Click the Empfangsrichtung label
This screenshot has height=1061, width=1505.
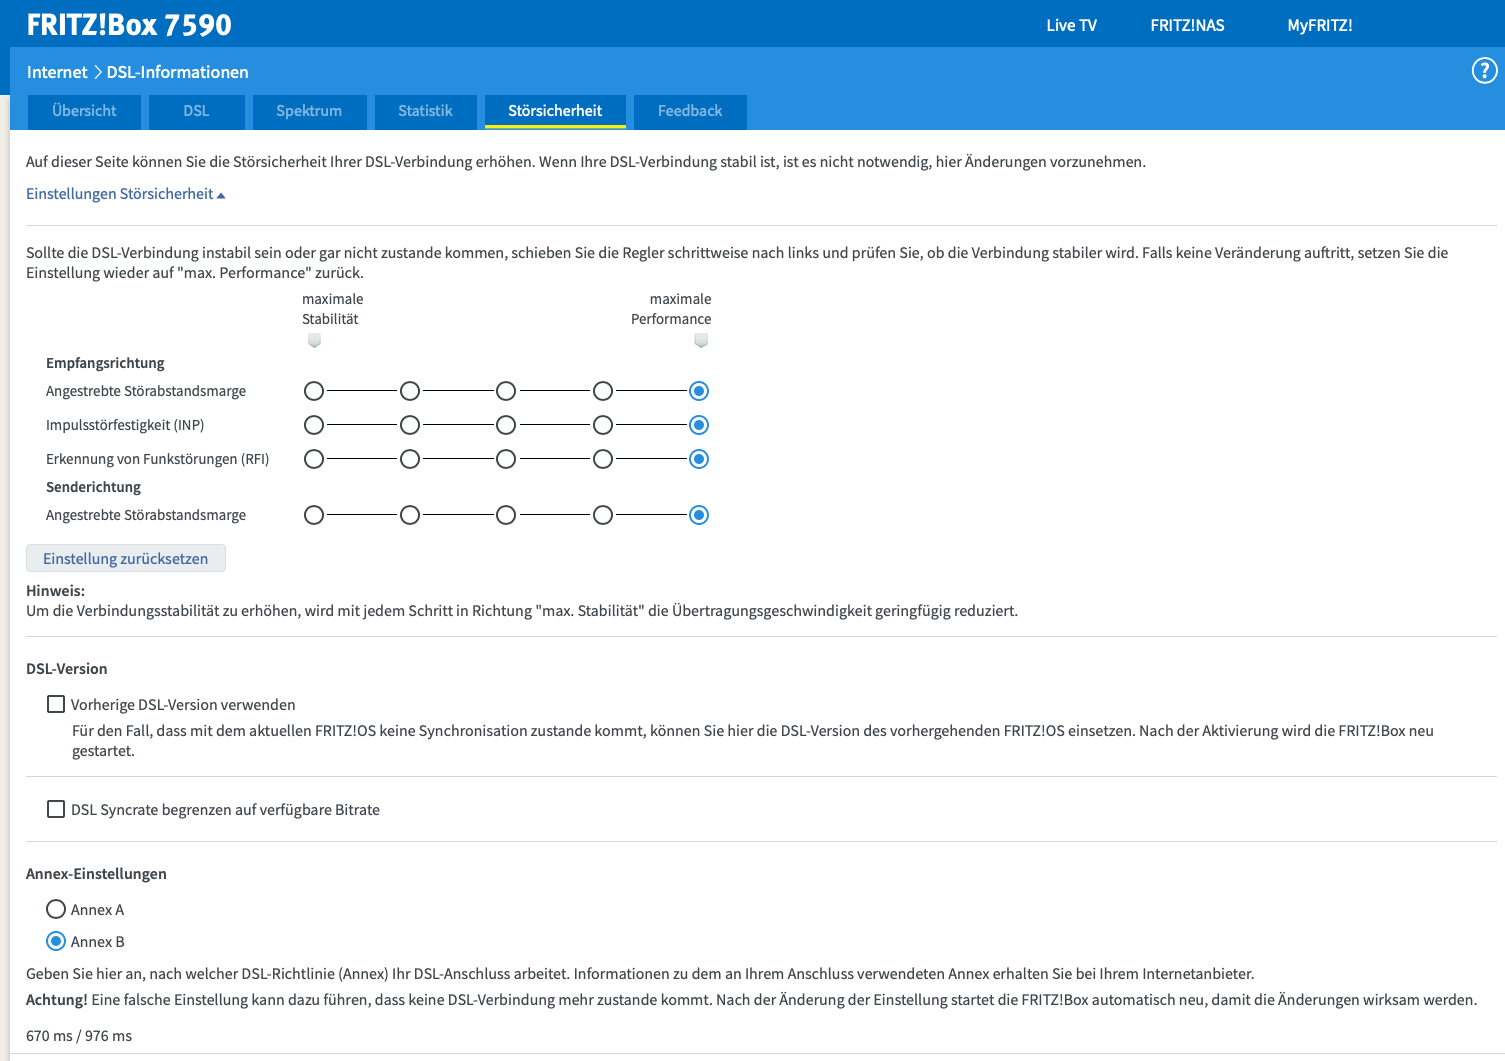coord(105,363)
